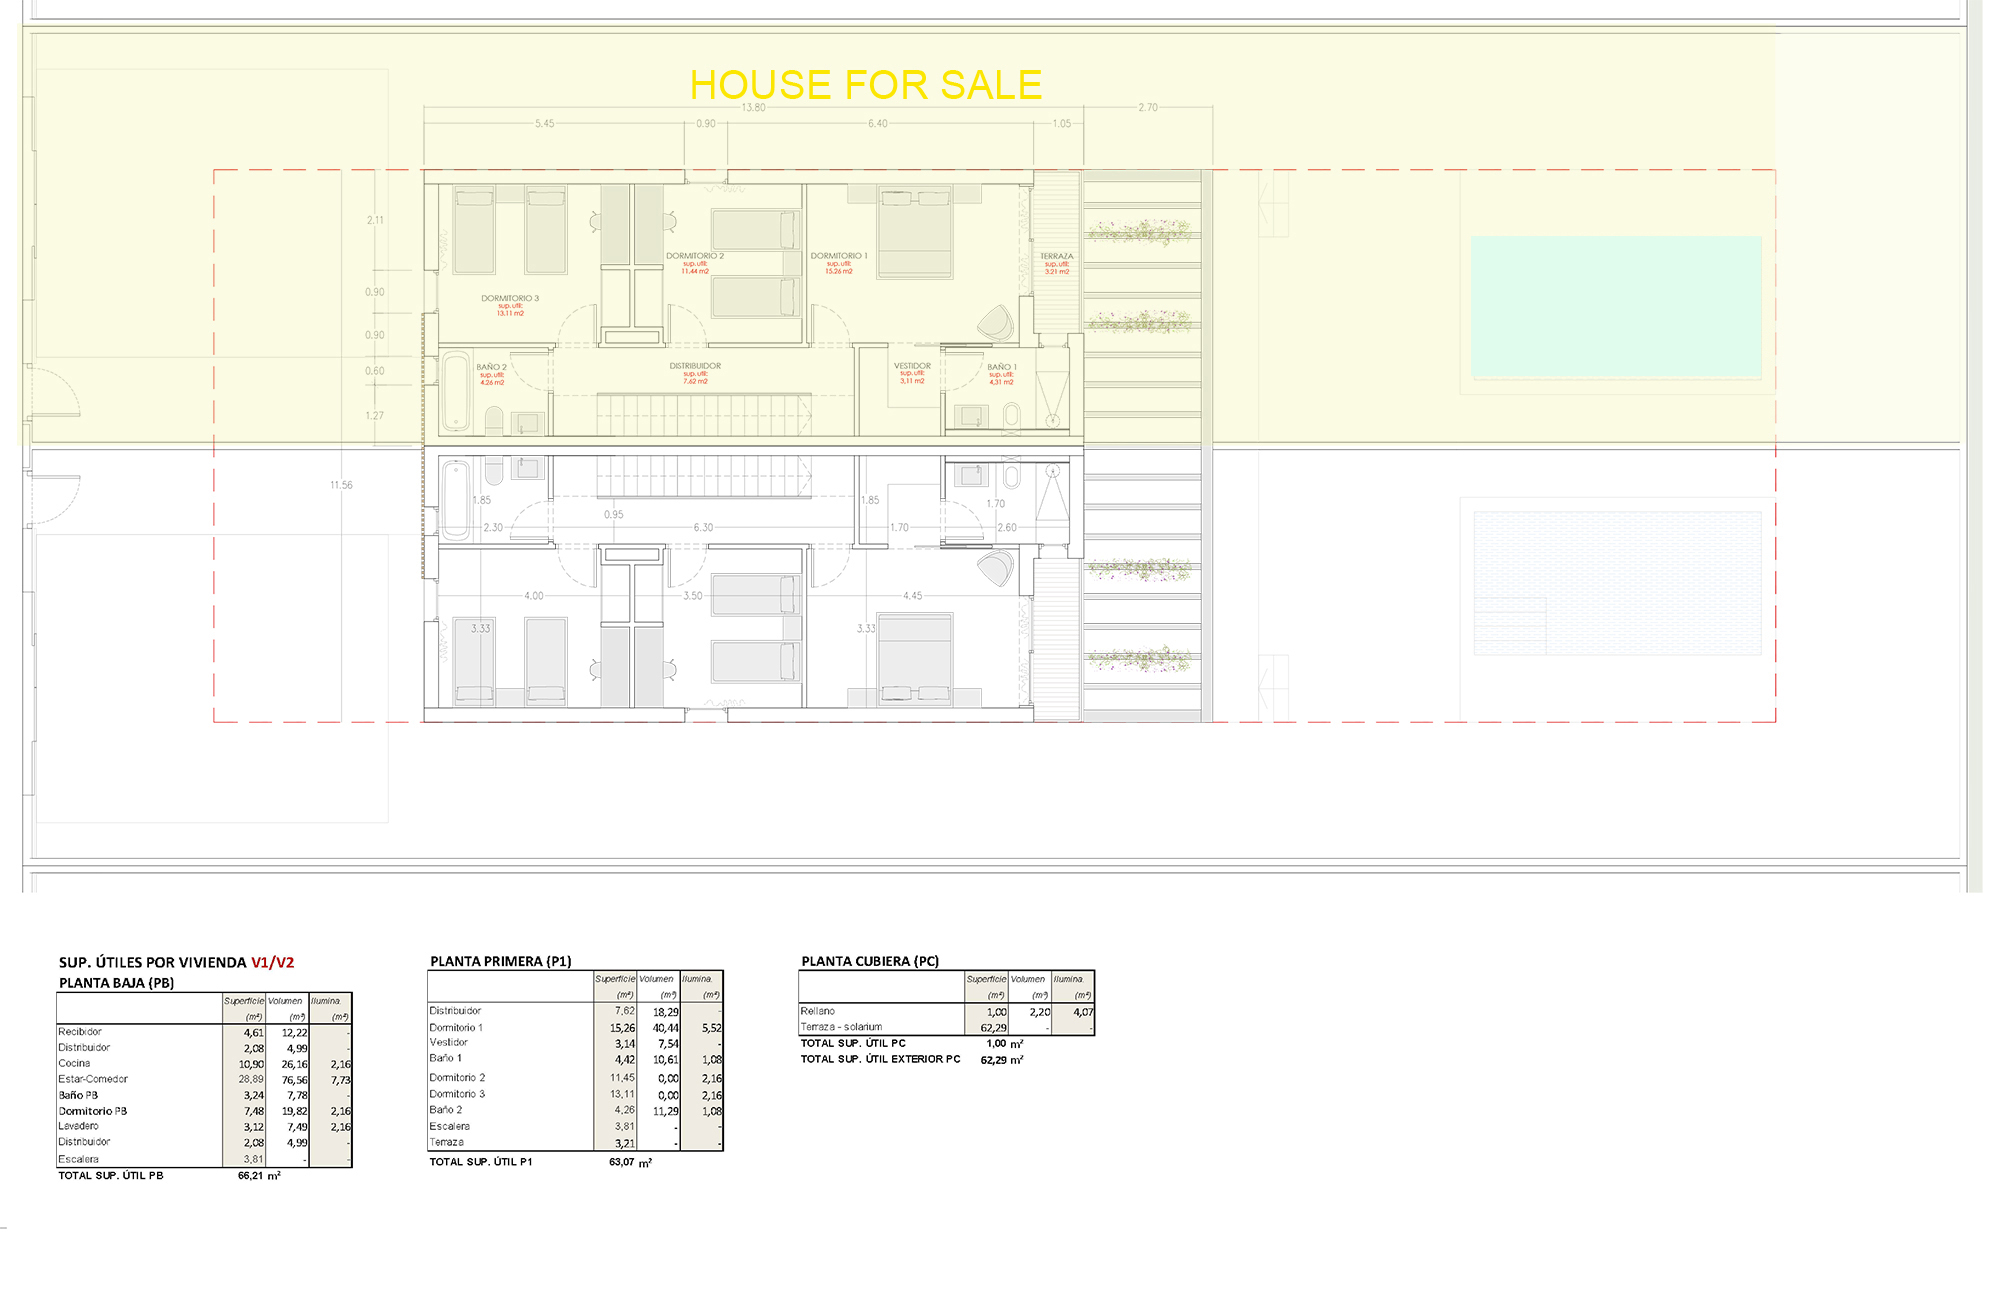Click the PLANTA CUBIERTA (PC) table heading

(x=870, y=961)
